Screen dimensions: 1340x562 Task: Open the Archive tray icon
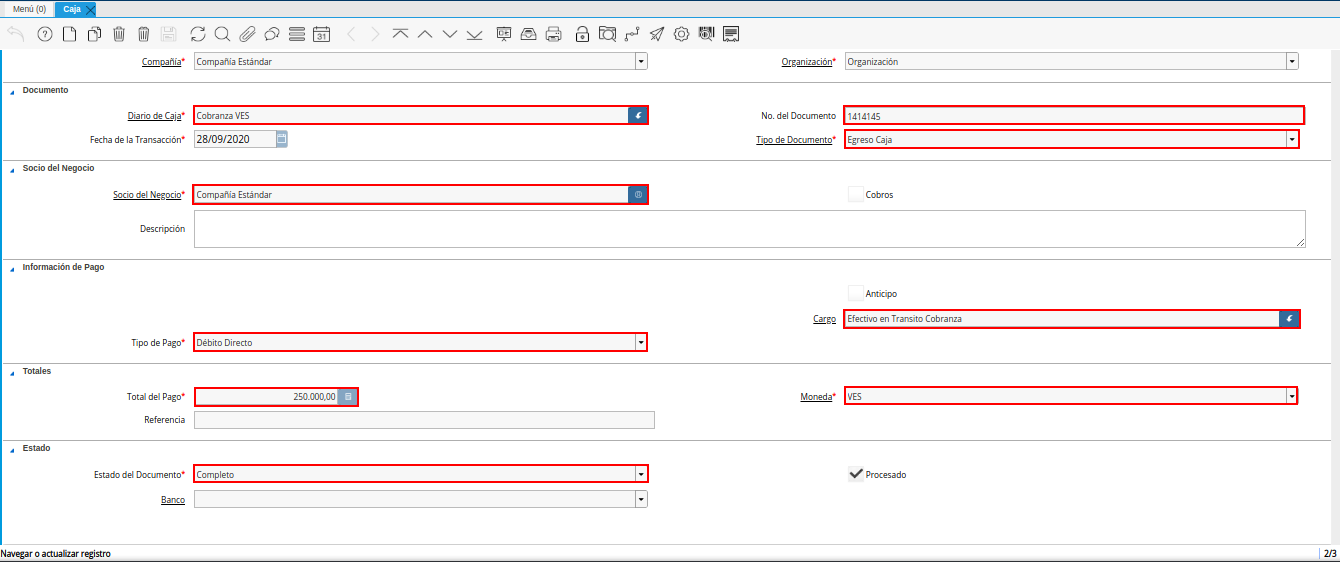click(x=529, y=34)
